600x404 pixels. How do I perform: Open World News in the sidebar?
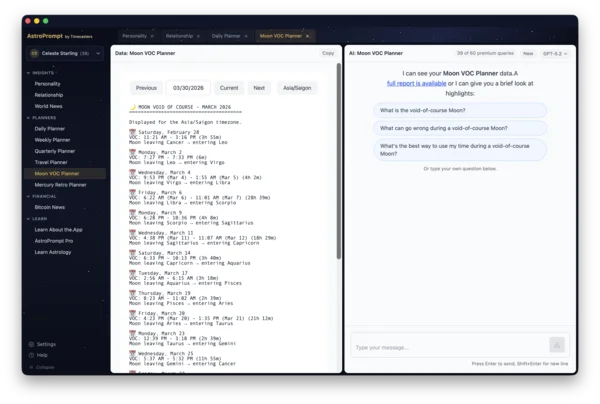(x=48, y=106)
